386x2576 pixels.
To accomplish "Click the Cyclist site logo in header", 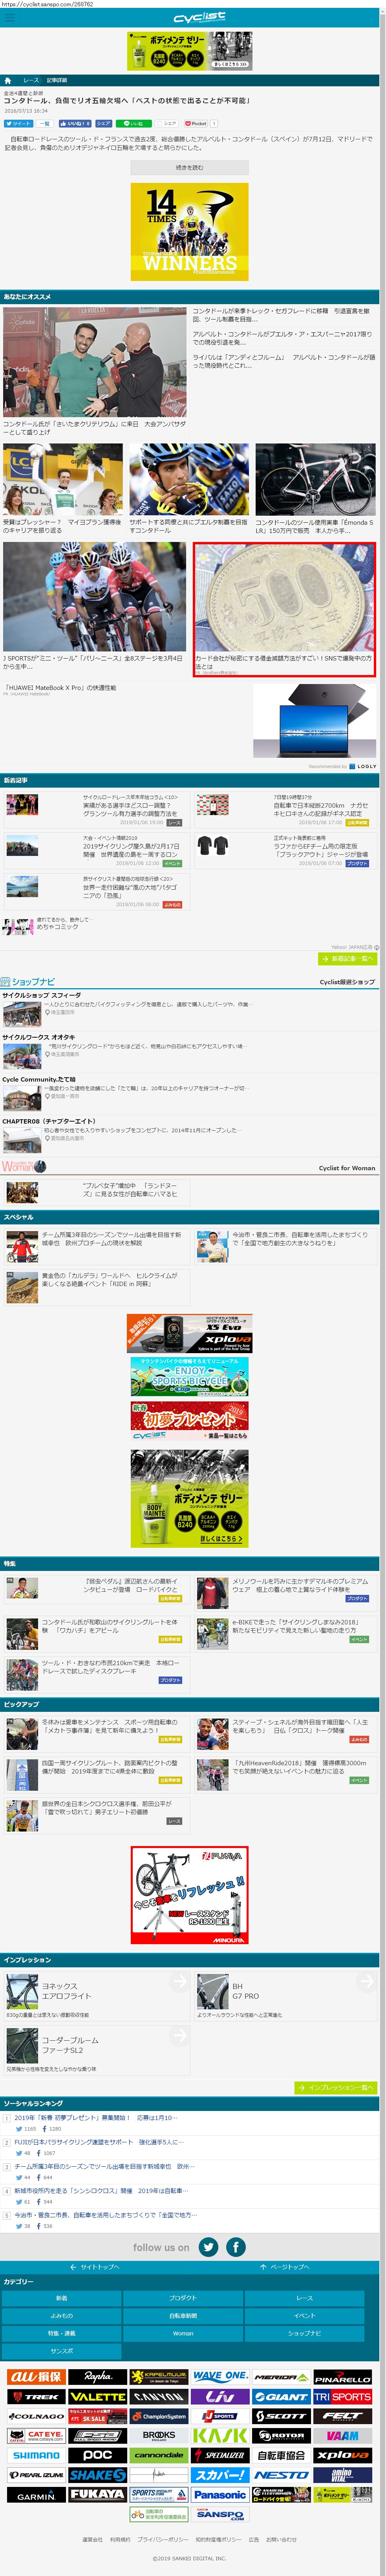I will click(x=199, y=18).
